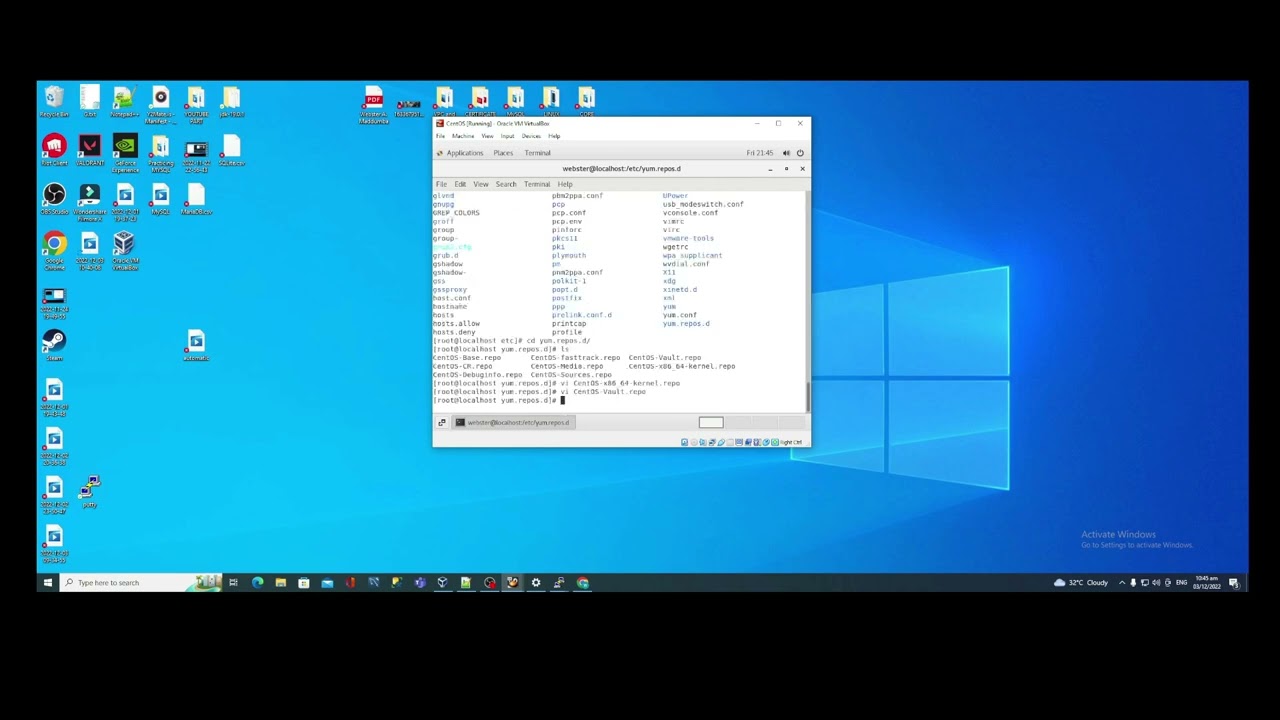Click the Fri 21:45 clock in CentOS panel
Viewport: 1280px width, 720px height.
tap(760, 153)
